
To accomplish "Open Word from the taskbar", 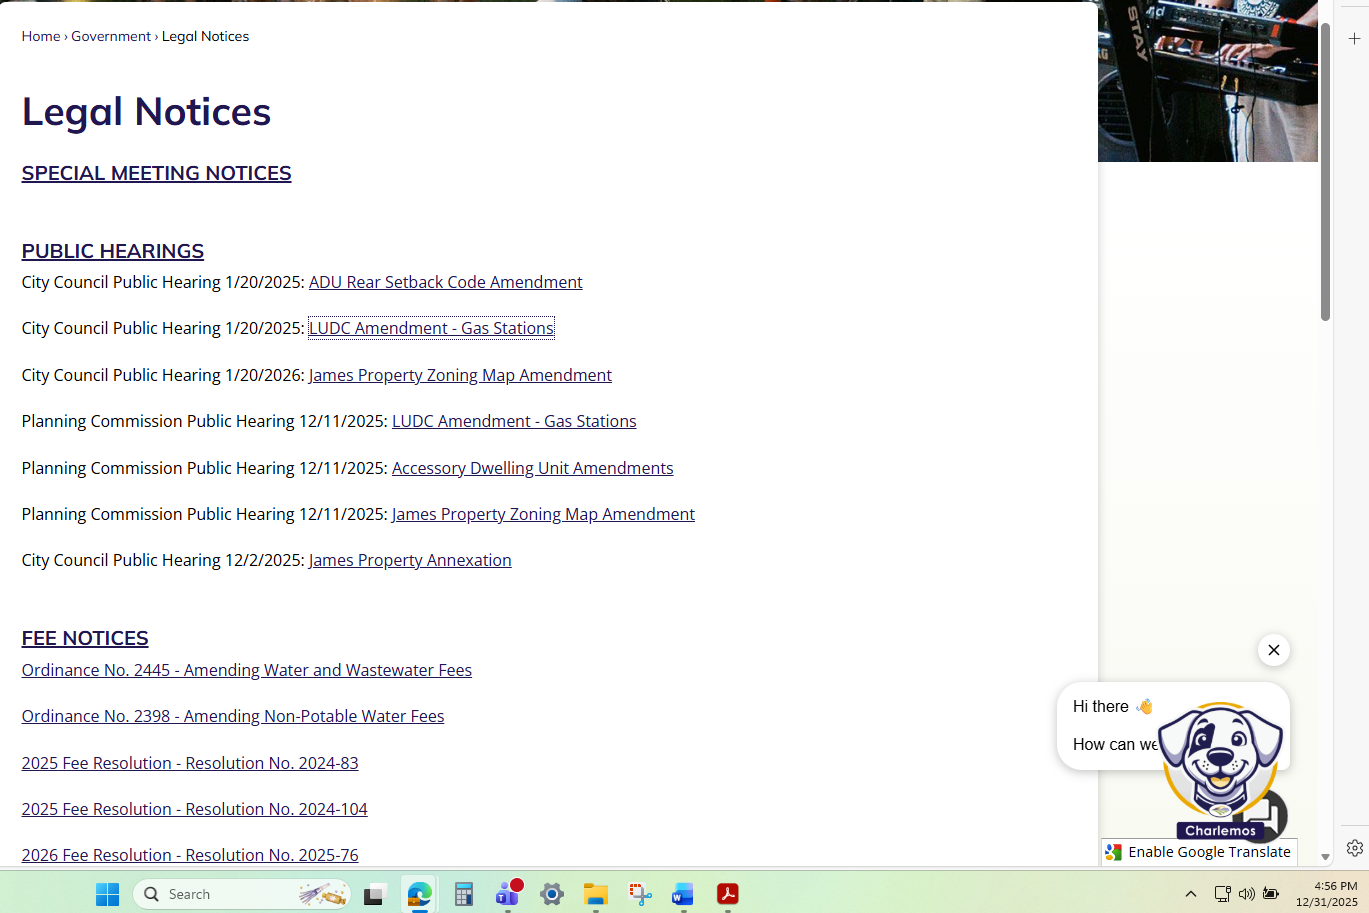I will [683, 894].
